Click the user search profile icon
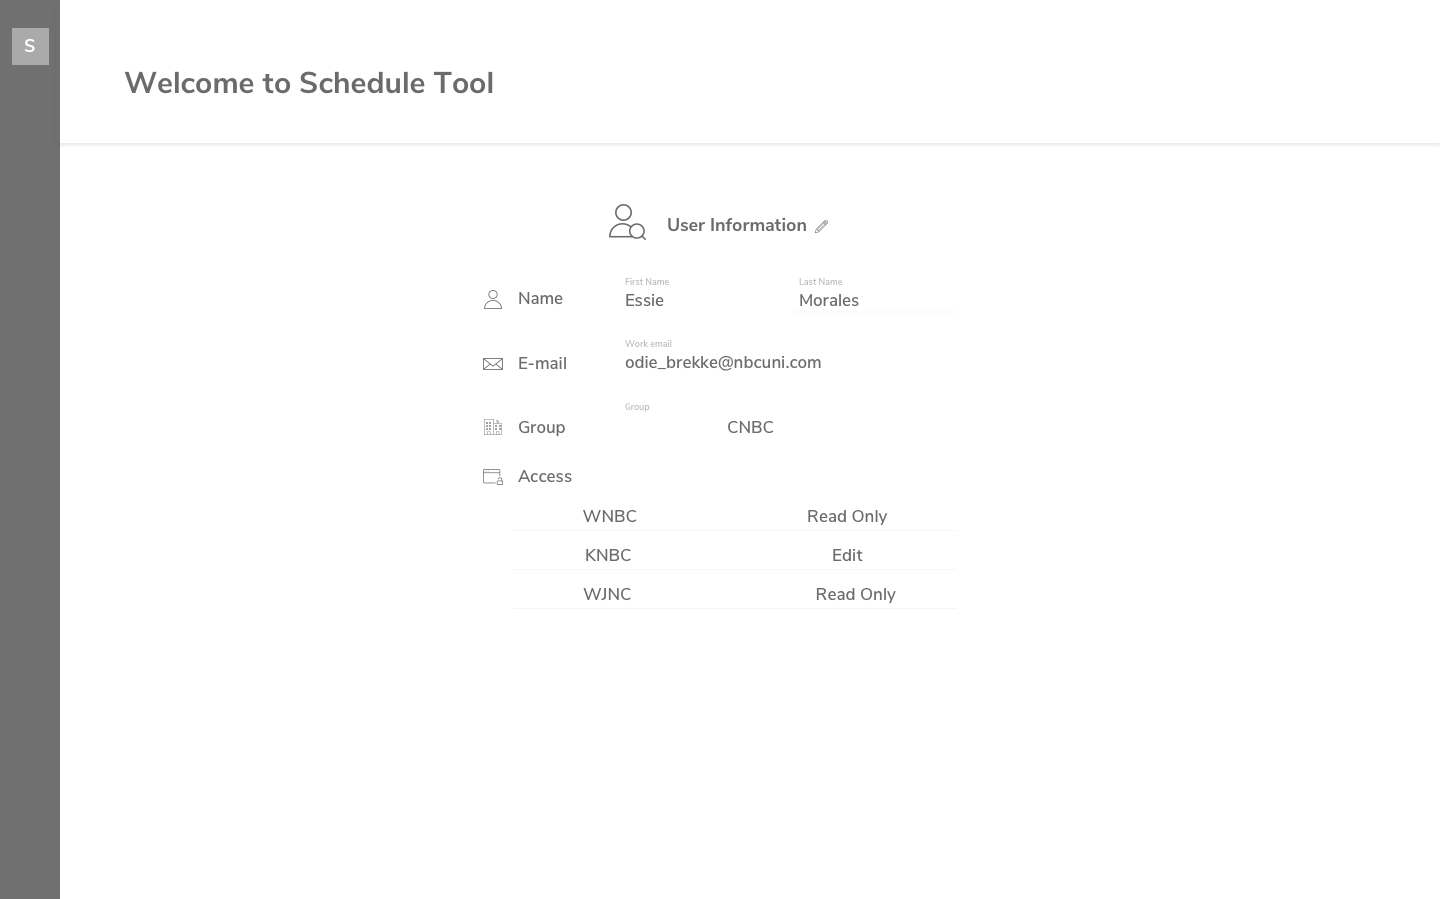 click(627, 222)
